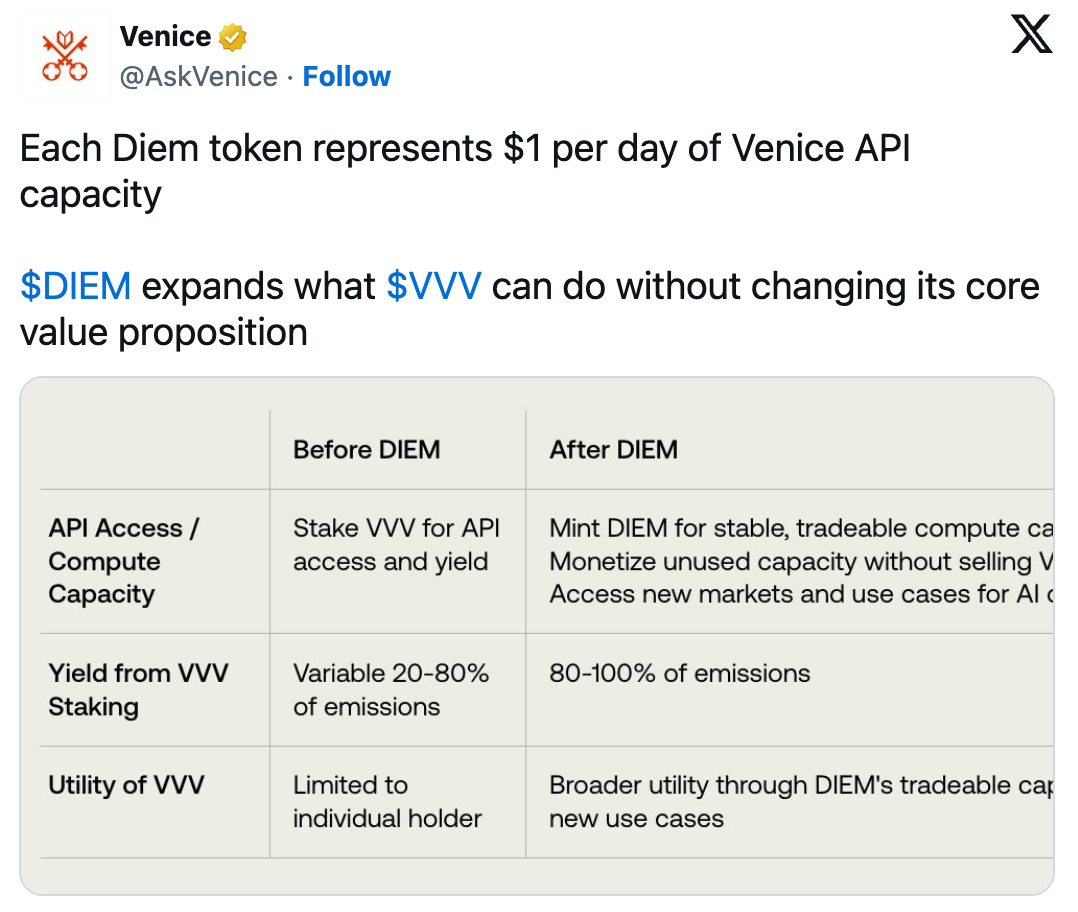Open the Venice display name link

click(x=165, y=37)
